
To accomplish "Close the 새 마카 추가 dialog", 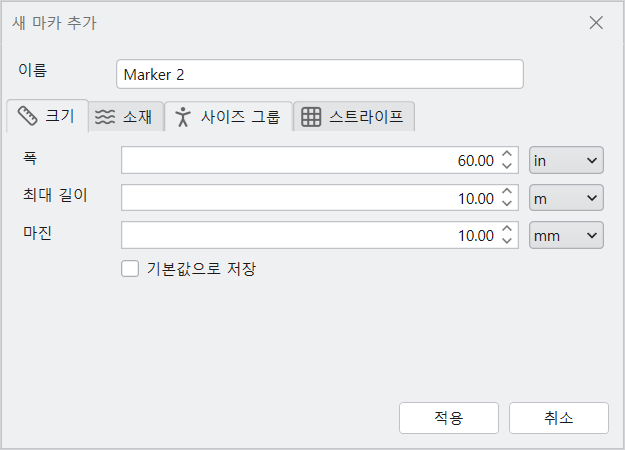I will (x=596, y=23).
